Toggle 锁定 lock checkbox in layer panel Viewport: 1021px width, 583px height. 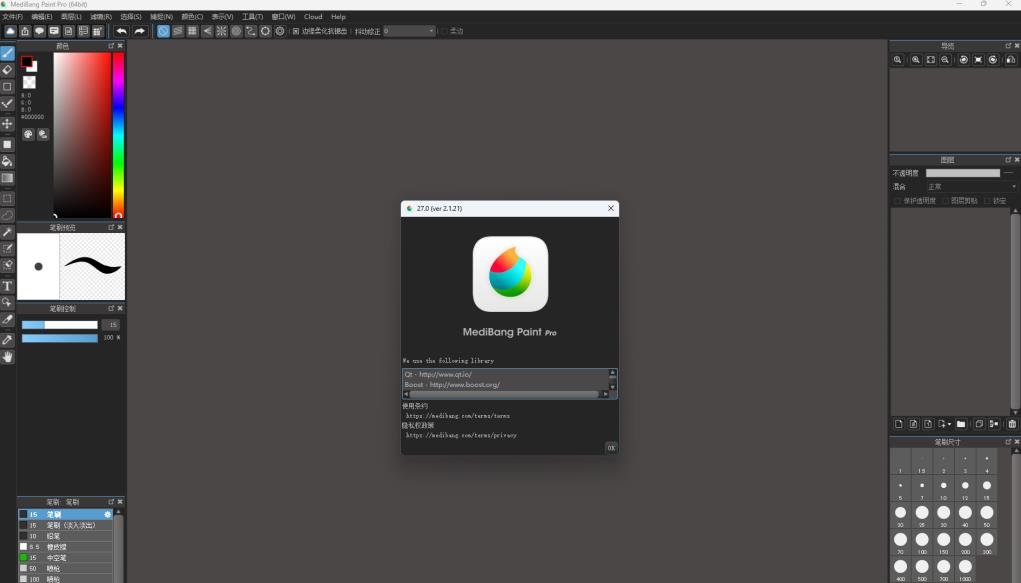[x=988, y=201]
